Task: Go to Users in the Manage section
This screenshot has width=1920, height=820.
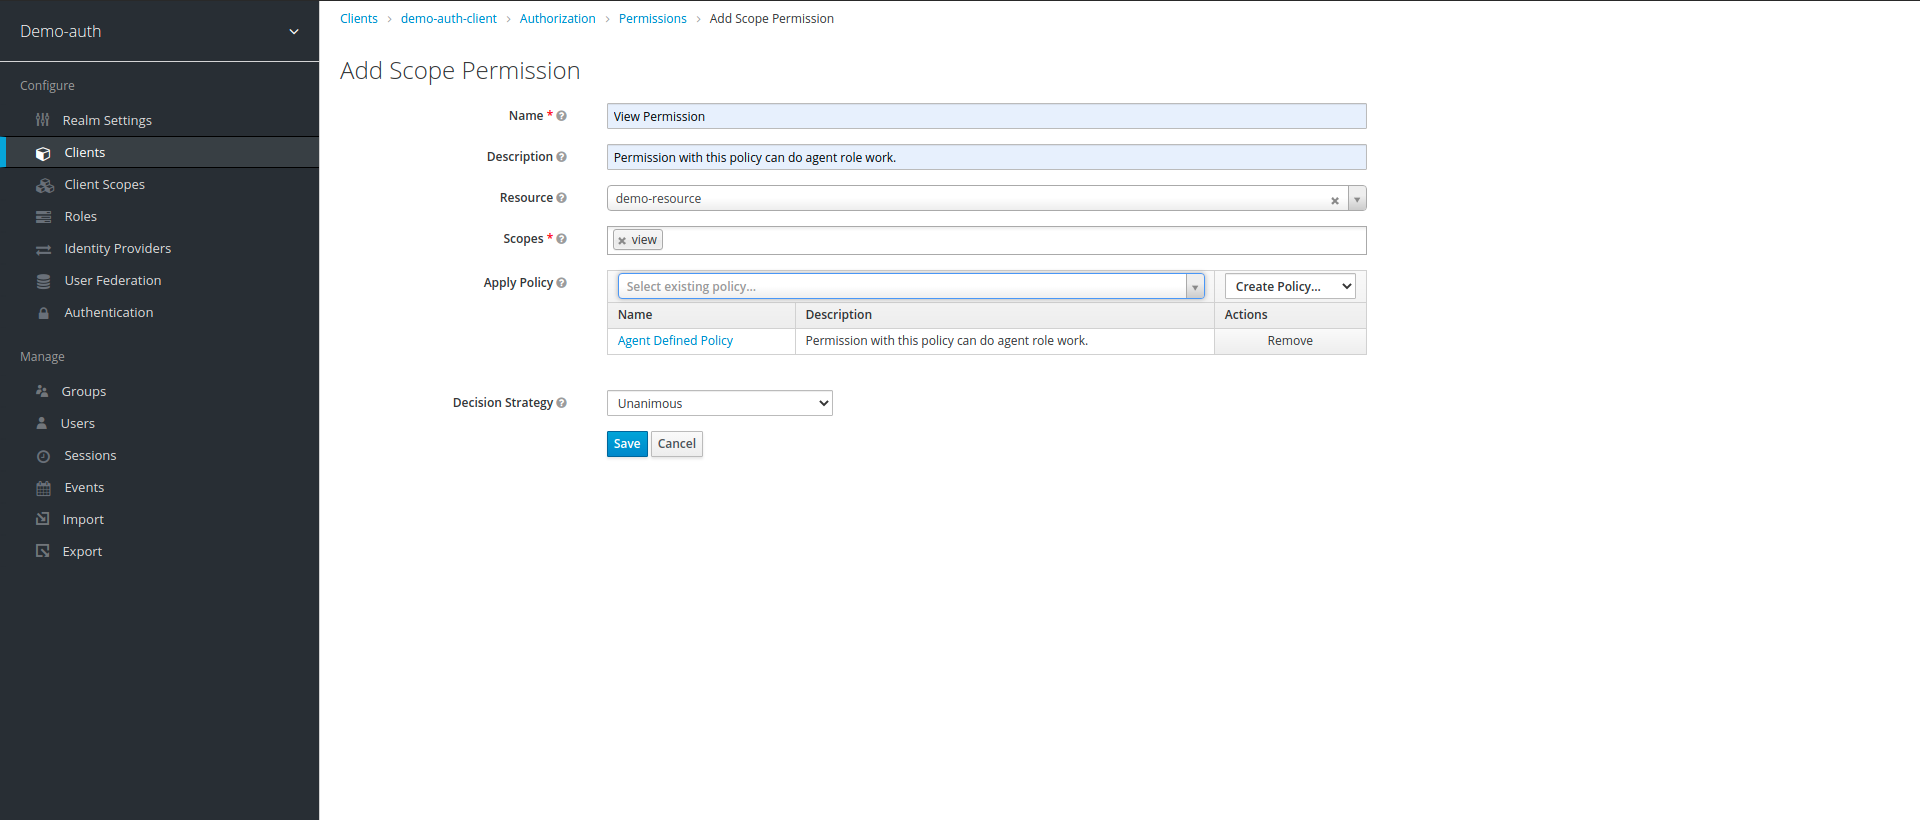Action: tap(77, 424)
